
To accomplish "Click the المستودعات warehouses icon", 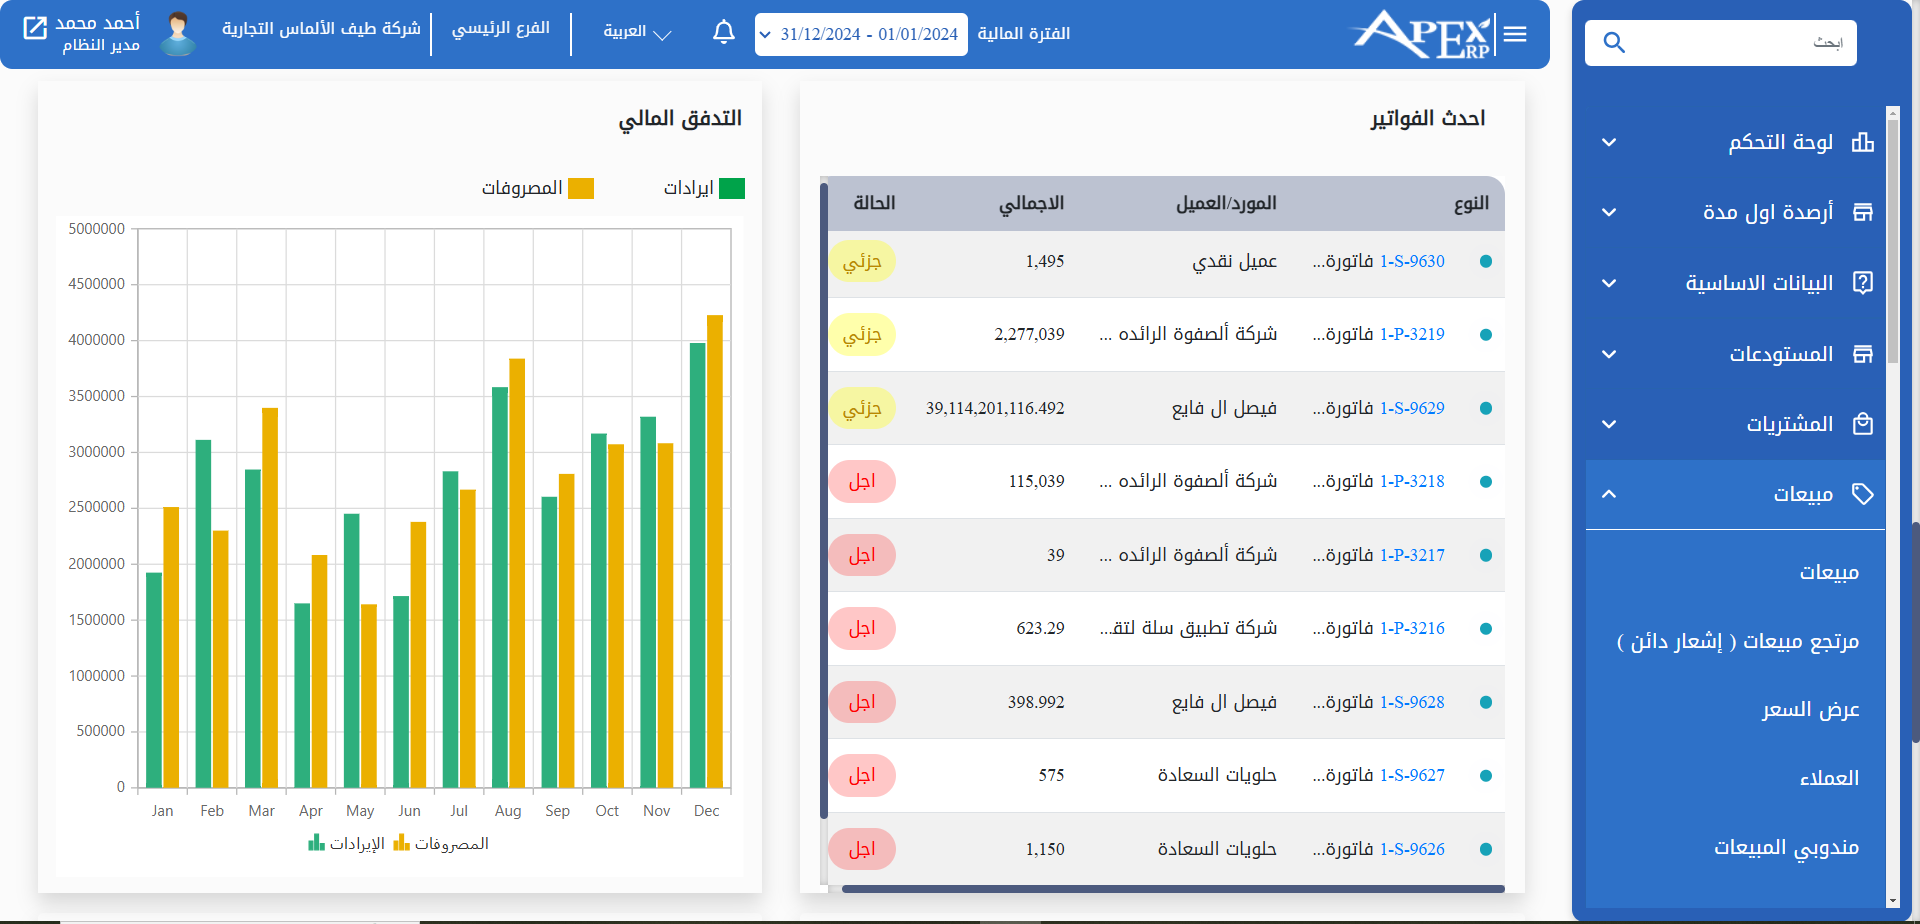I will (1863, 353).
